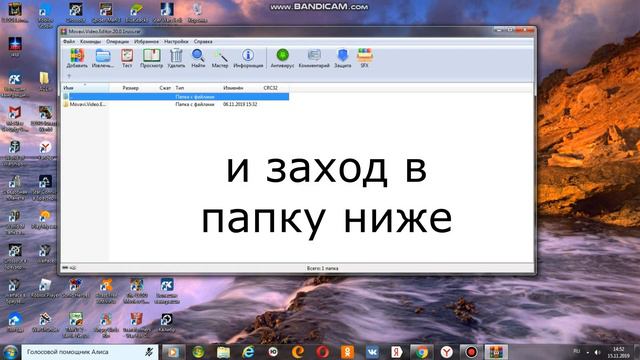Click the Alice microphone icon in taskbar
Viewport: 640px width, 360px height.
pos(149,352)
